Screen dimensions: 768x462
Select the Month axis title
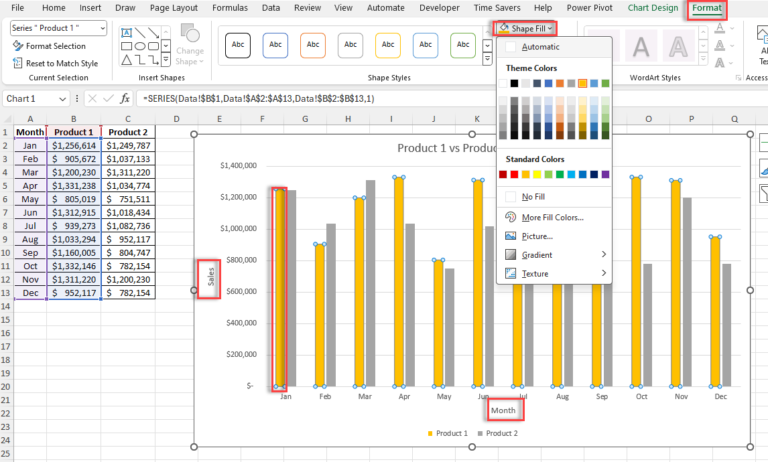[x=504, y=410]
